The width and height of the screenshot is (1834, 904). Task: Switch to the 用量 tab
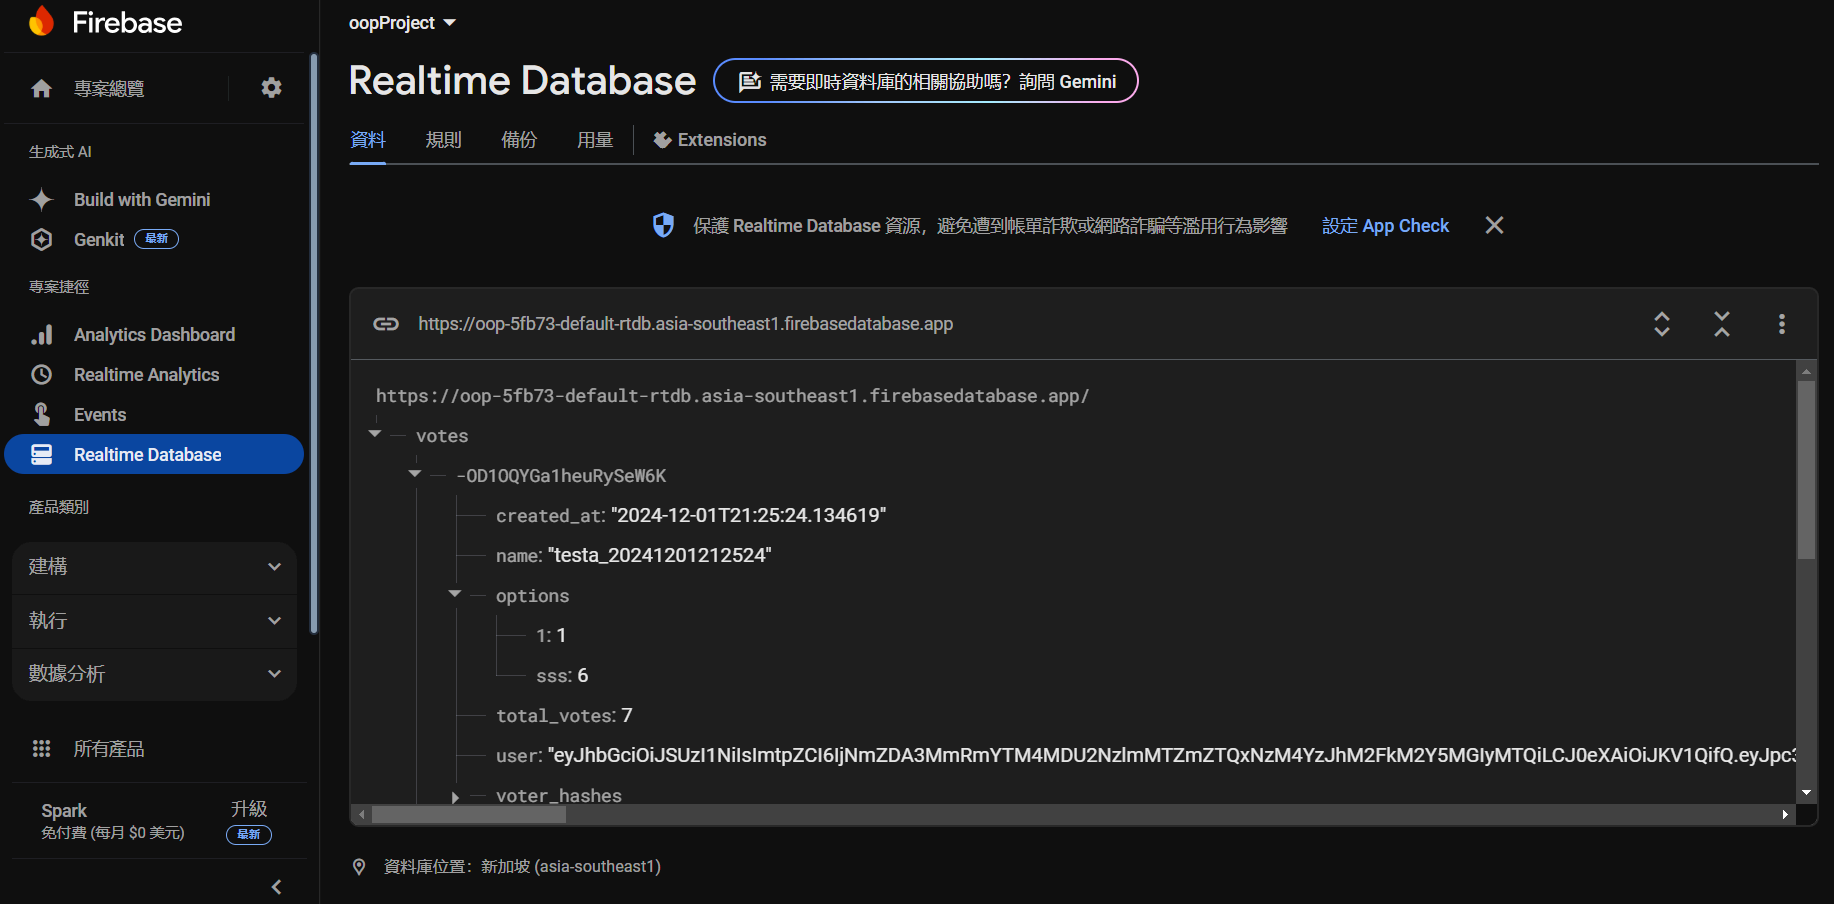pos(595,140)
